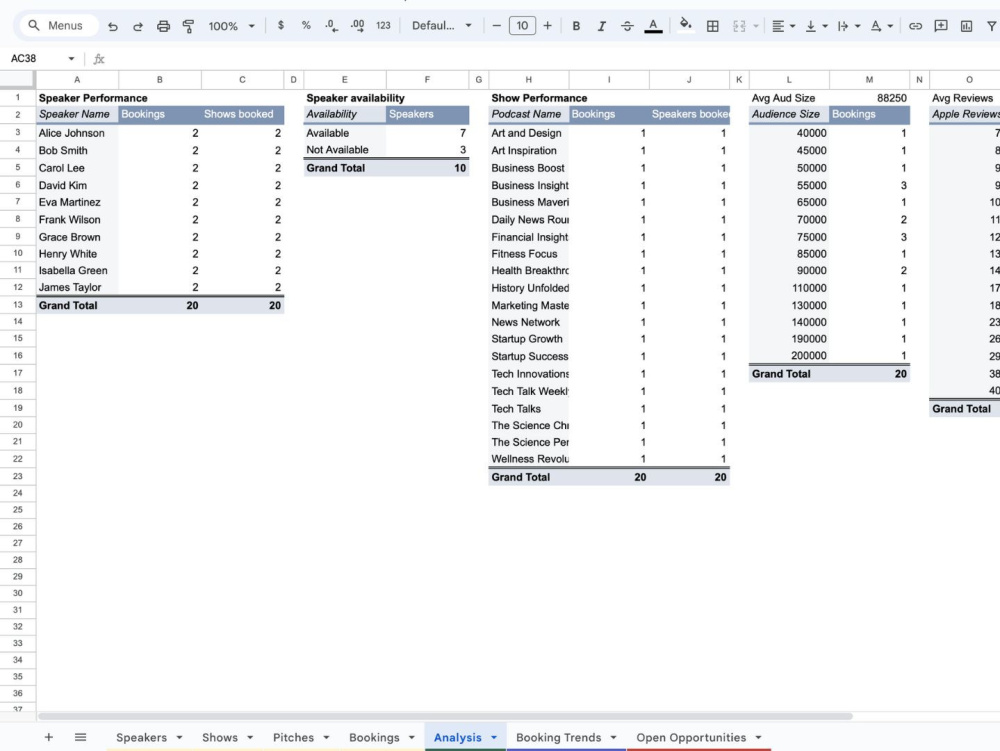1000x751 pixels.
Task: Print the spreadsheet with printer icon
Action: [x=163, y=26]
